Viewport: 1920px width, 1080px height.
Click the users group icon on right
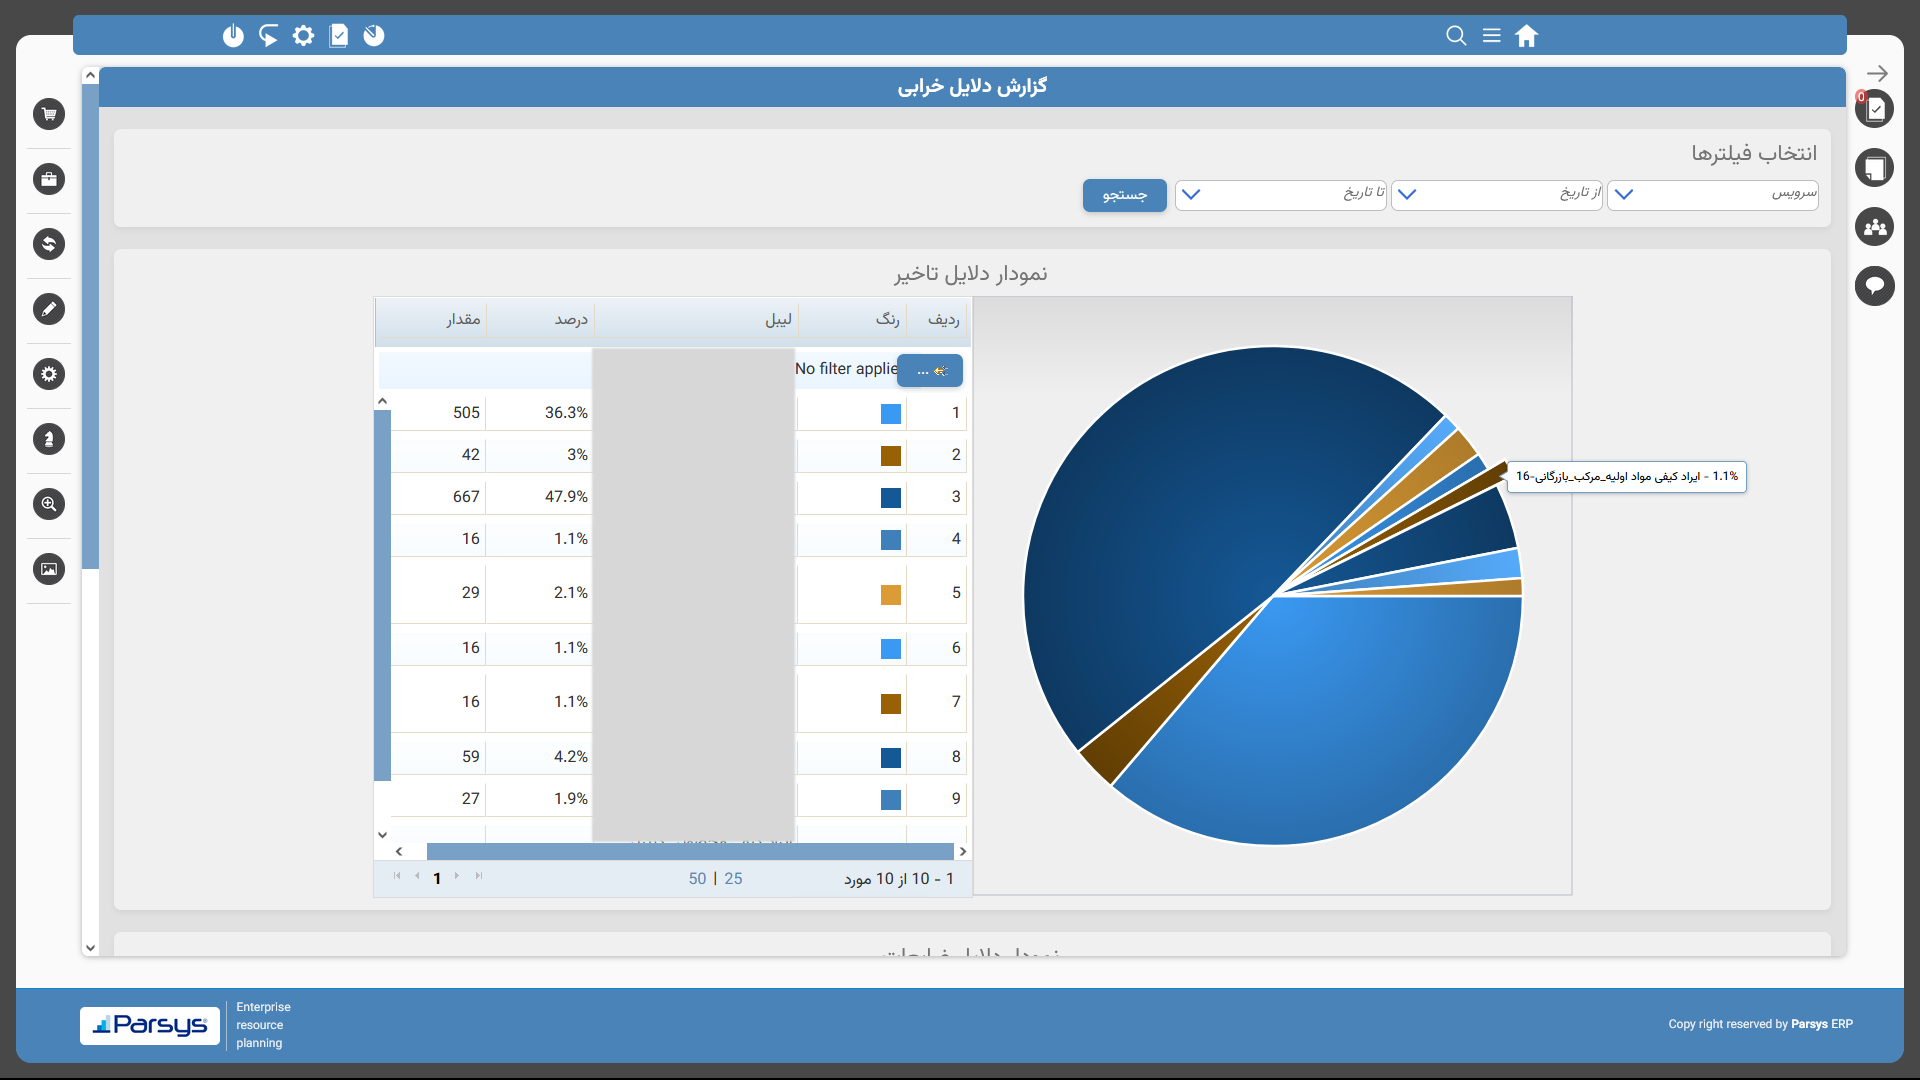click(x=1875, y=227)
